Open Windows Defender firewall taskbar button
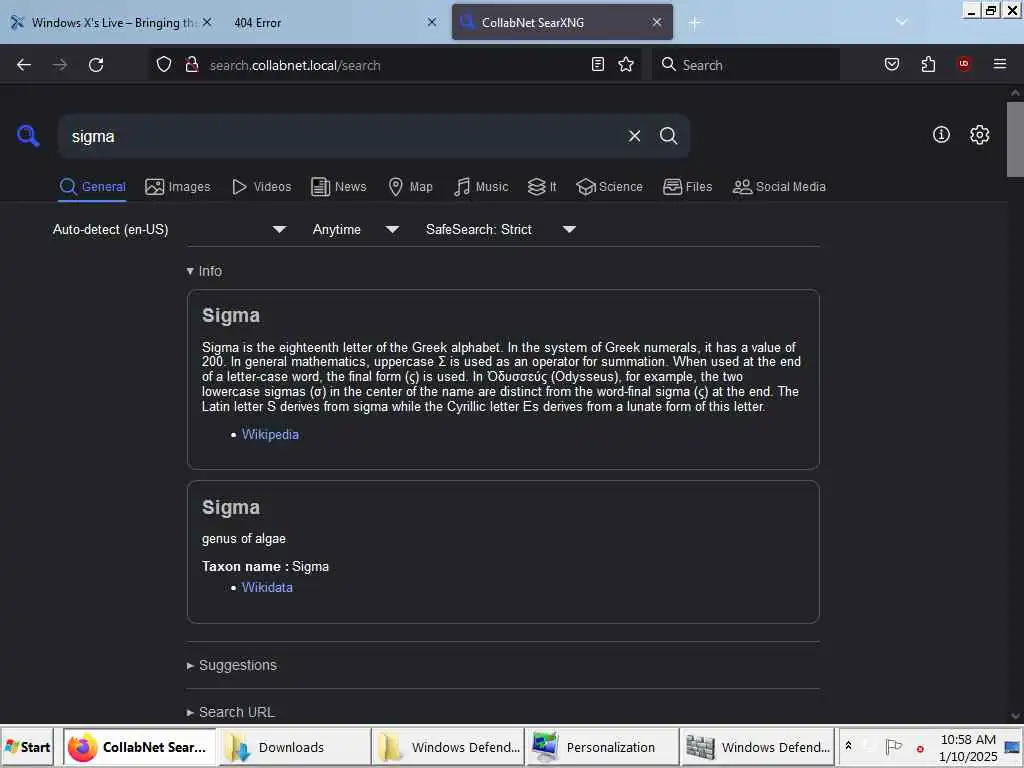 [757, 747]
